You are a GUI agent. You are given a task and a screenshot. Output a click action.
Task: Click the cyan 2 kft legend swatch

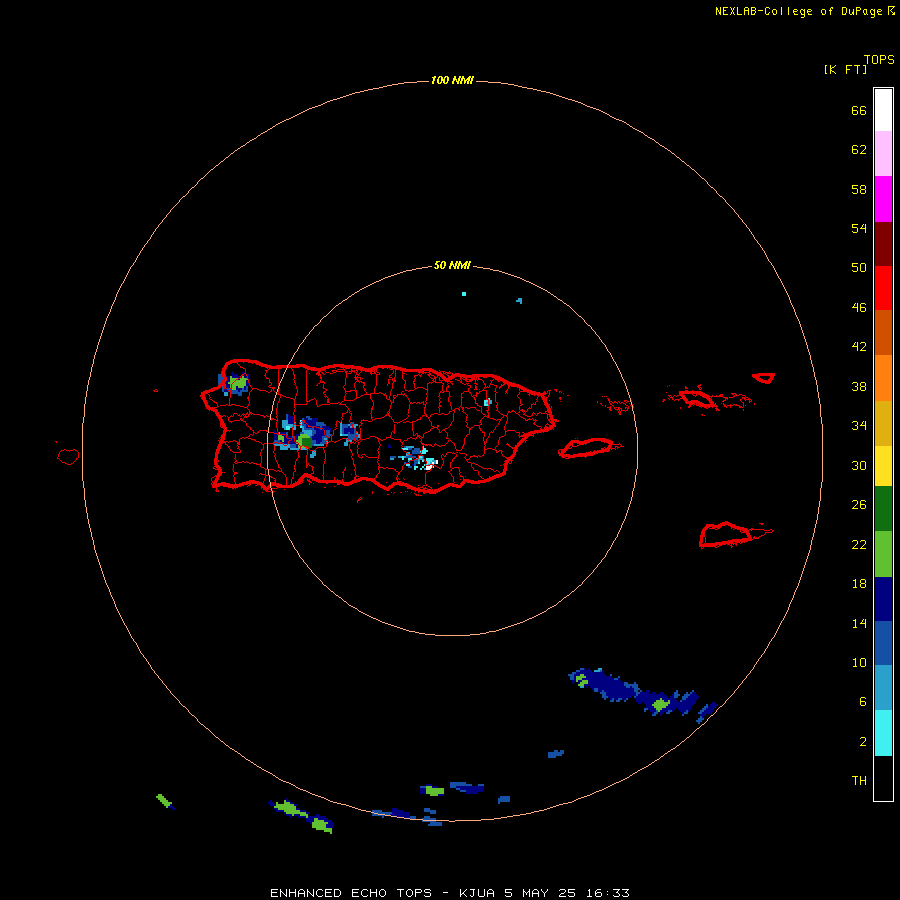[883, 733]
